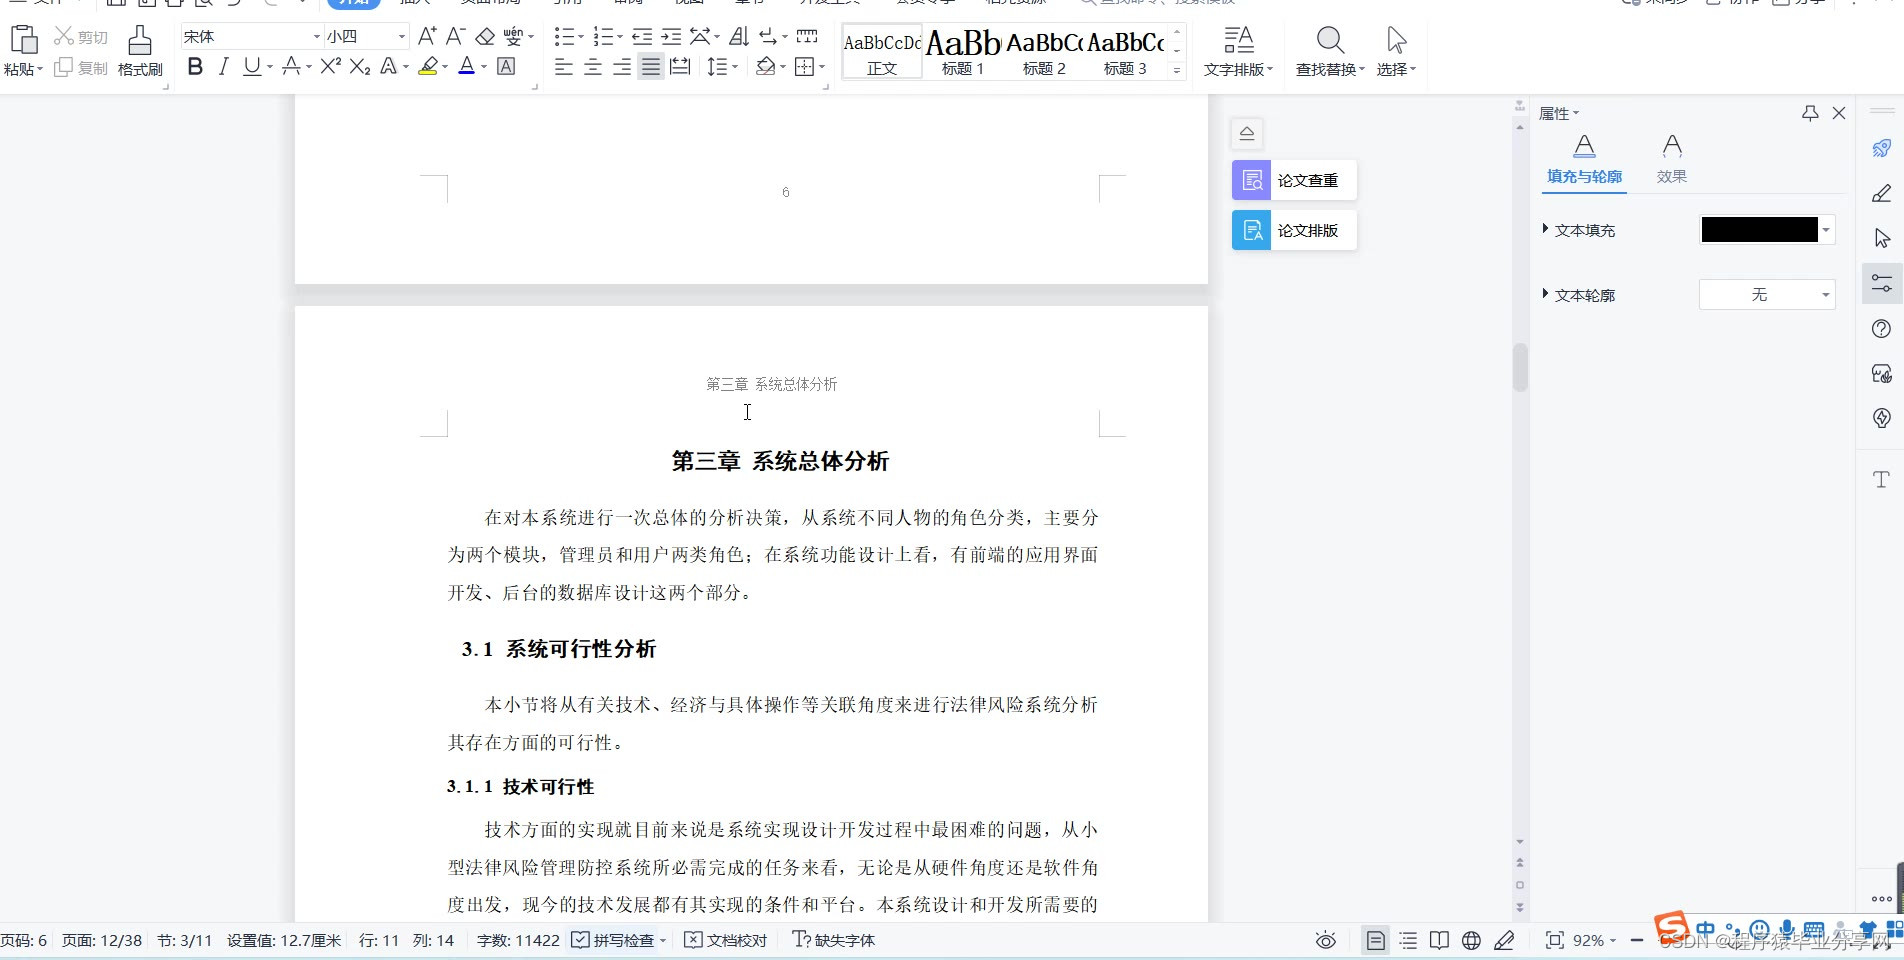Apply subscript with the X₂ icon
Screen dimensions: 1904x960
click(360, 67)
